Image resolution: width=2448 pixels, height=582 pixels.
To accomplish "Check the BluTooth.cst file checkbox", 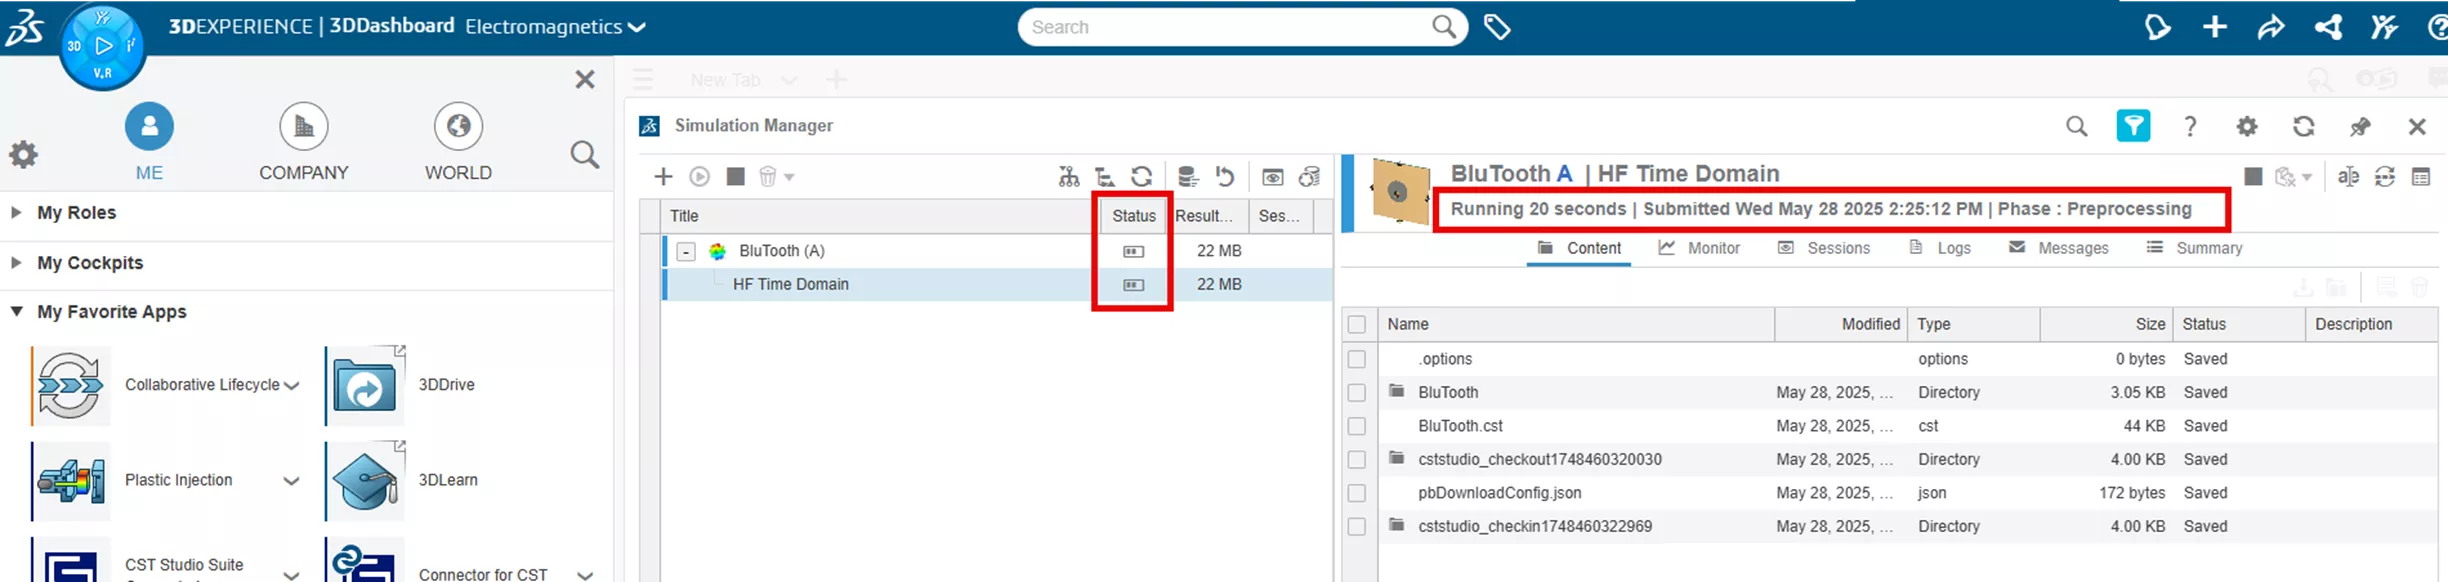I will click(x=1357, y=426).
